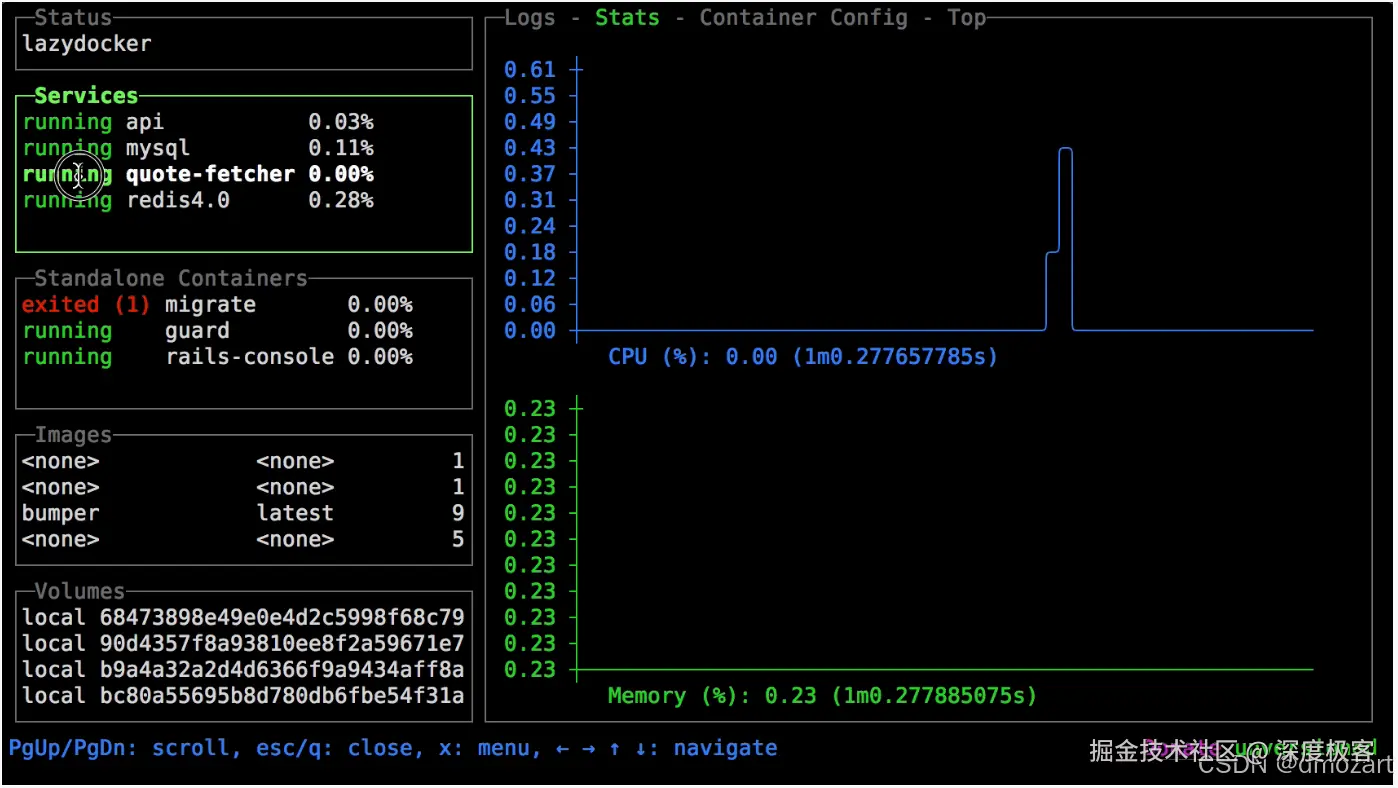Open the Container Config tab
Viewport: 1398px width, 788px height.
pyautogui.click(x=803, y=18)
